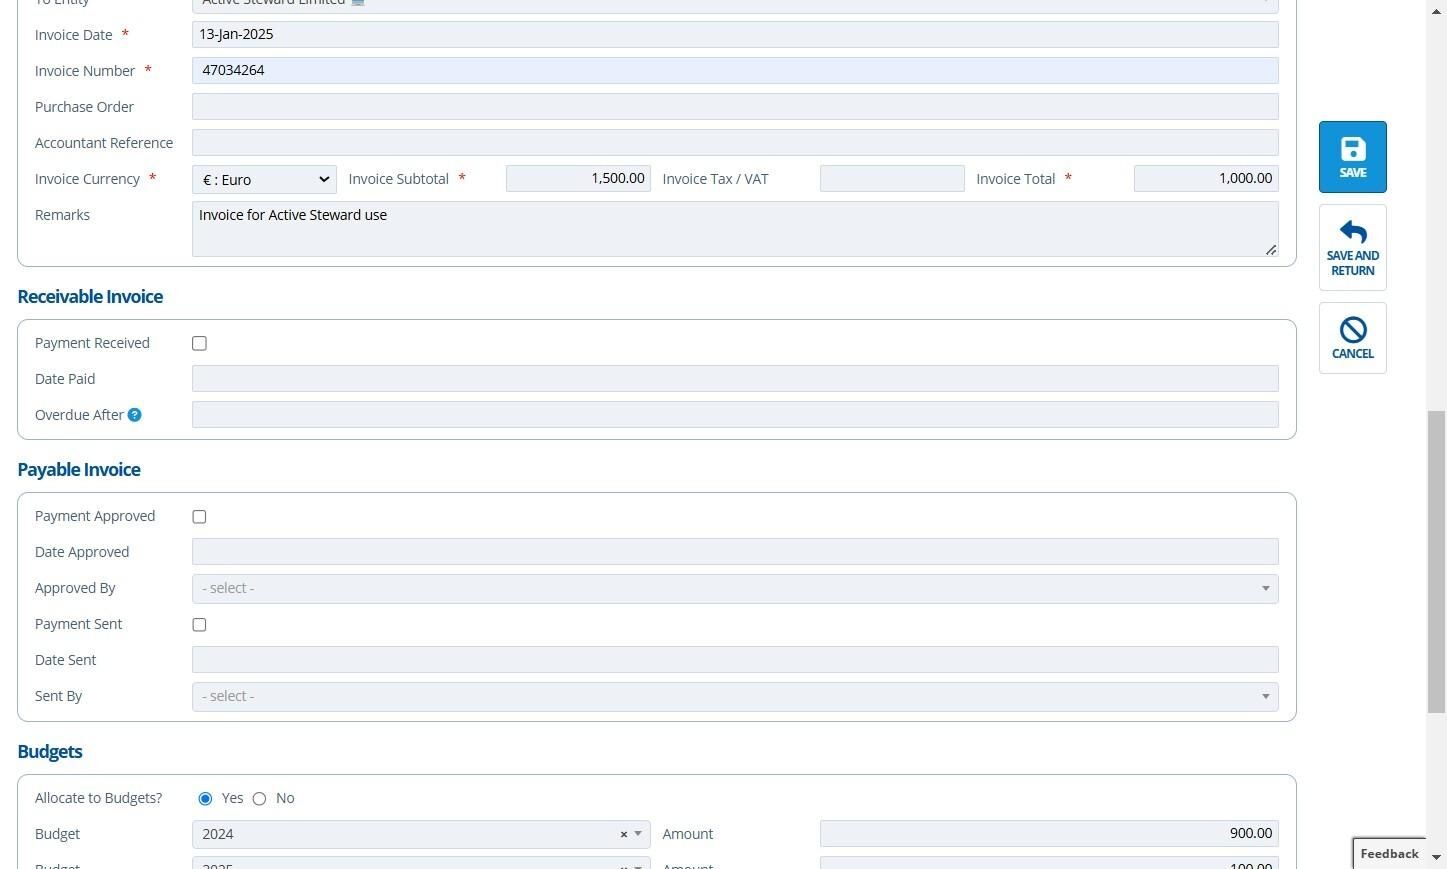Show help for Overdue After

pyautogui.click(x=135, y=415)
